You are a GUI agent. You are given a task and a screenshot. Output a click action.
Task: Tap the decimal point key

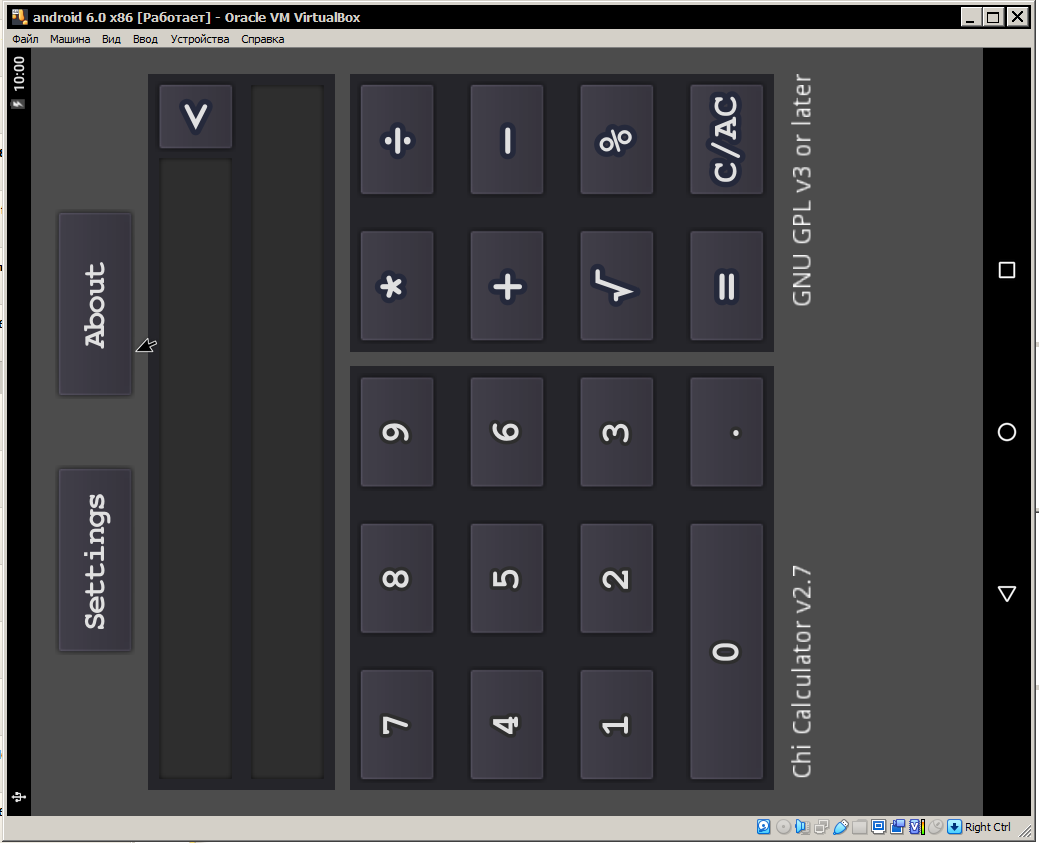[x=726, y=432]
